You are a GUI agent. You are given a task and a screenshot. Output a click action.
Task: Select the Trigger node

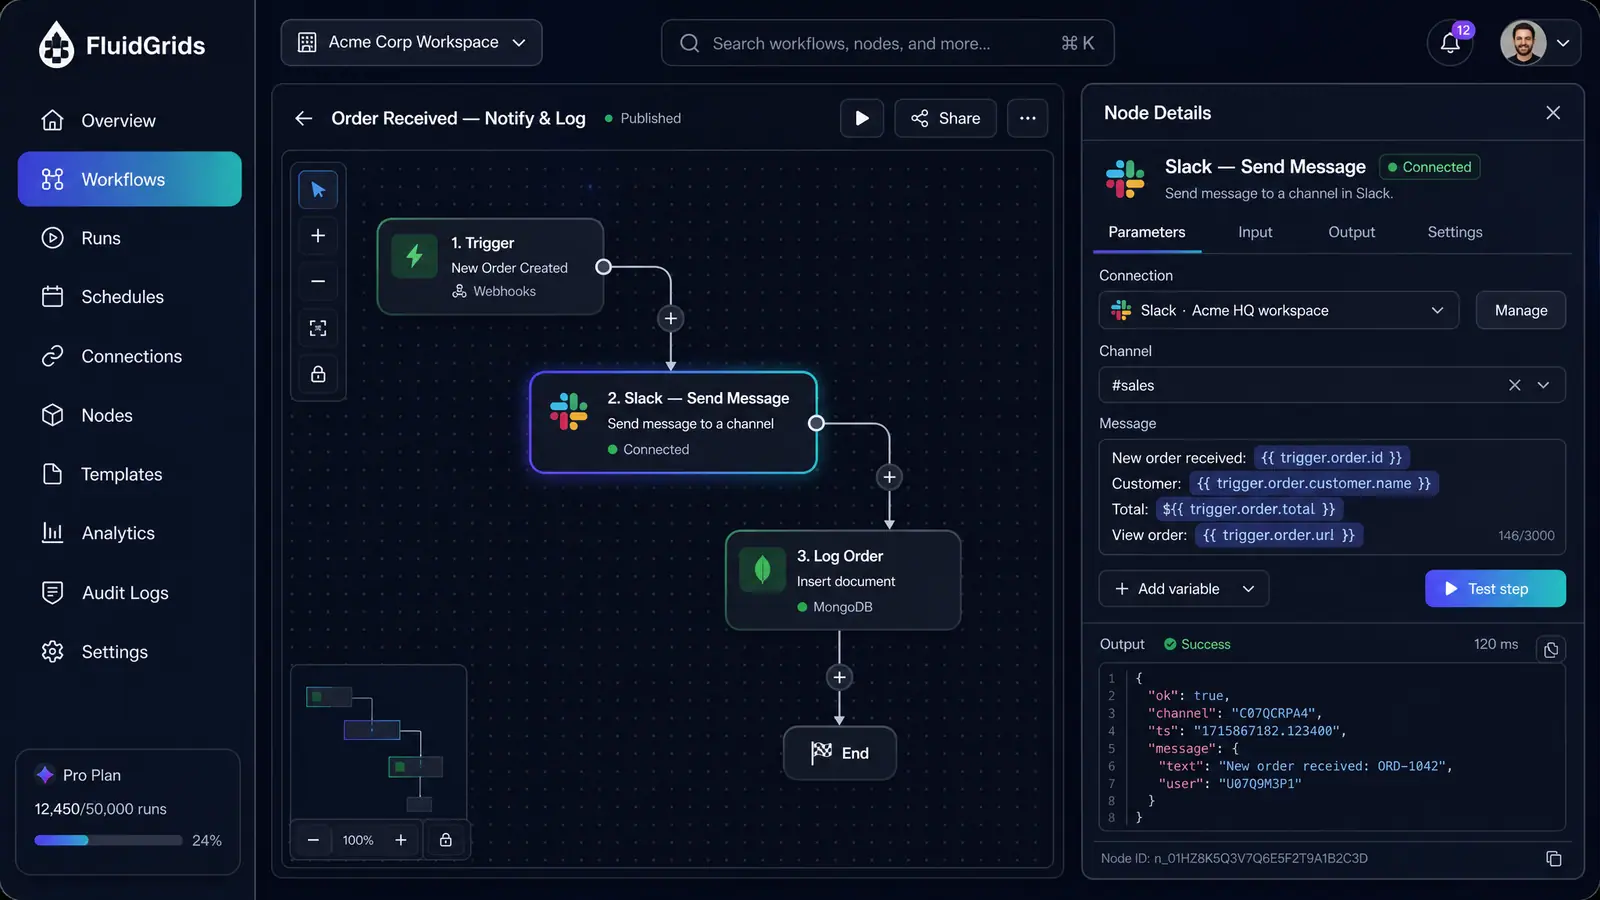coord(490,267)
